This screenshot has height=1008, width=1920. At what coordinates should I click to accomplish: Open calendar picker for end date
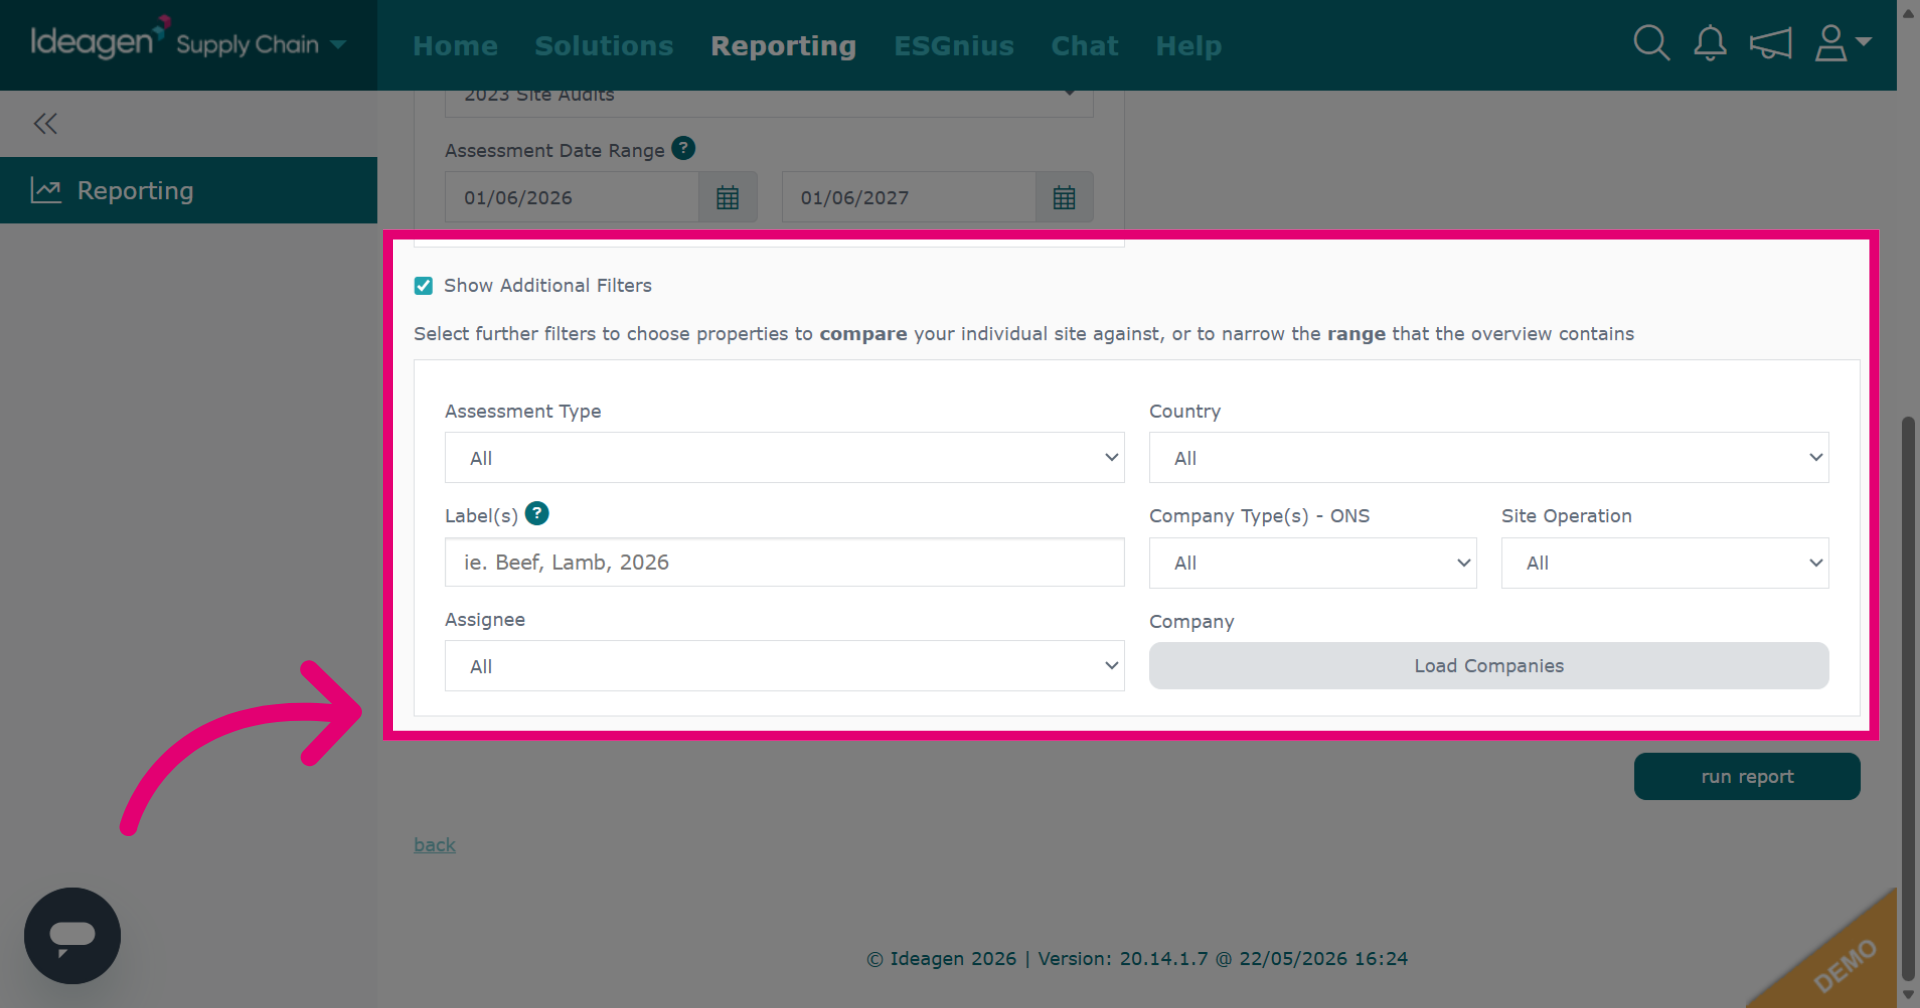tap(1064, 197)
